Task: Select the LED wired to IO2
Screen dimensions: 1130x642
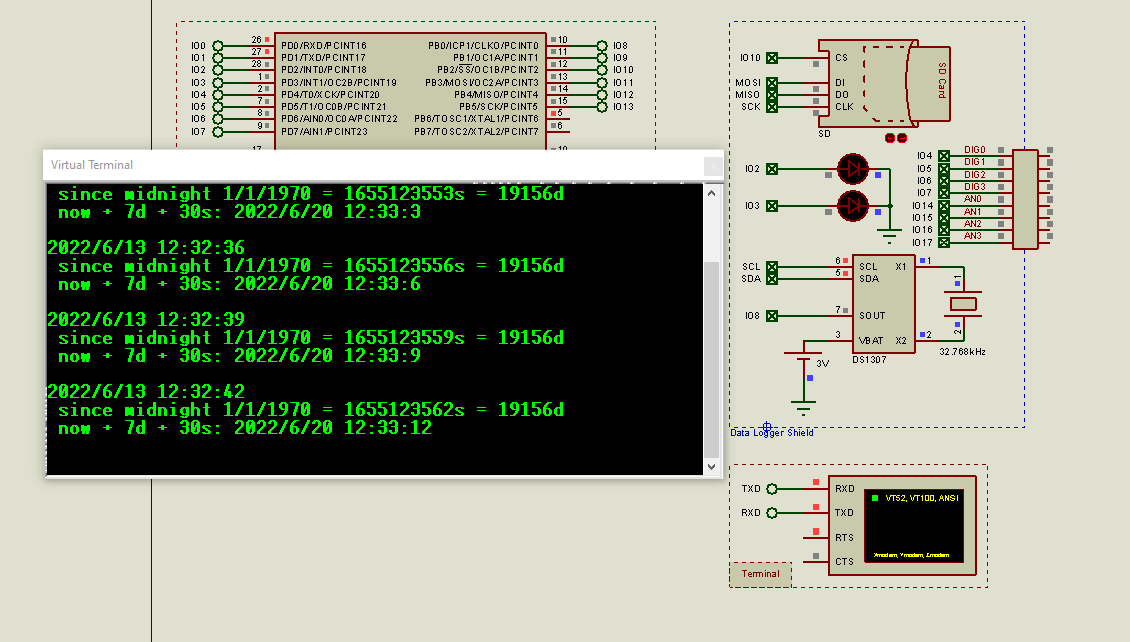Action: [x=853, y=169]
